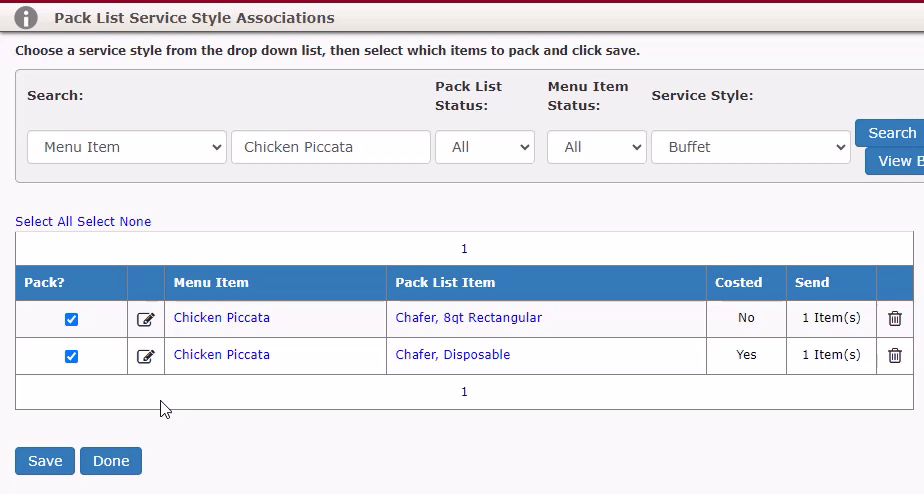Uncheck Pack for Chafer, 8qt Rectangular
Viewport: 924px width, 494px height.
[x=71, y=320]
